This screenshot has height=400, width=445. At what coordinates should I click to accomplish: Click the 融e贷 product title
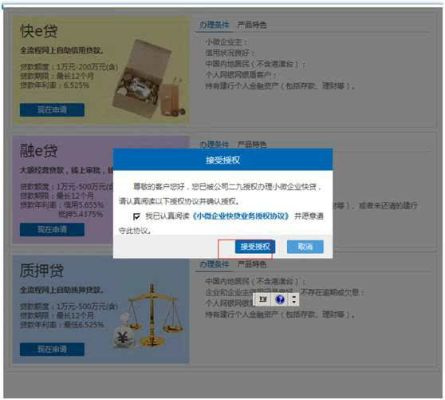pos(39,151)
